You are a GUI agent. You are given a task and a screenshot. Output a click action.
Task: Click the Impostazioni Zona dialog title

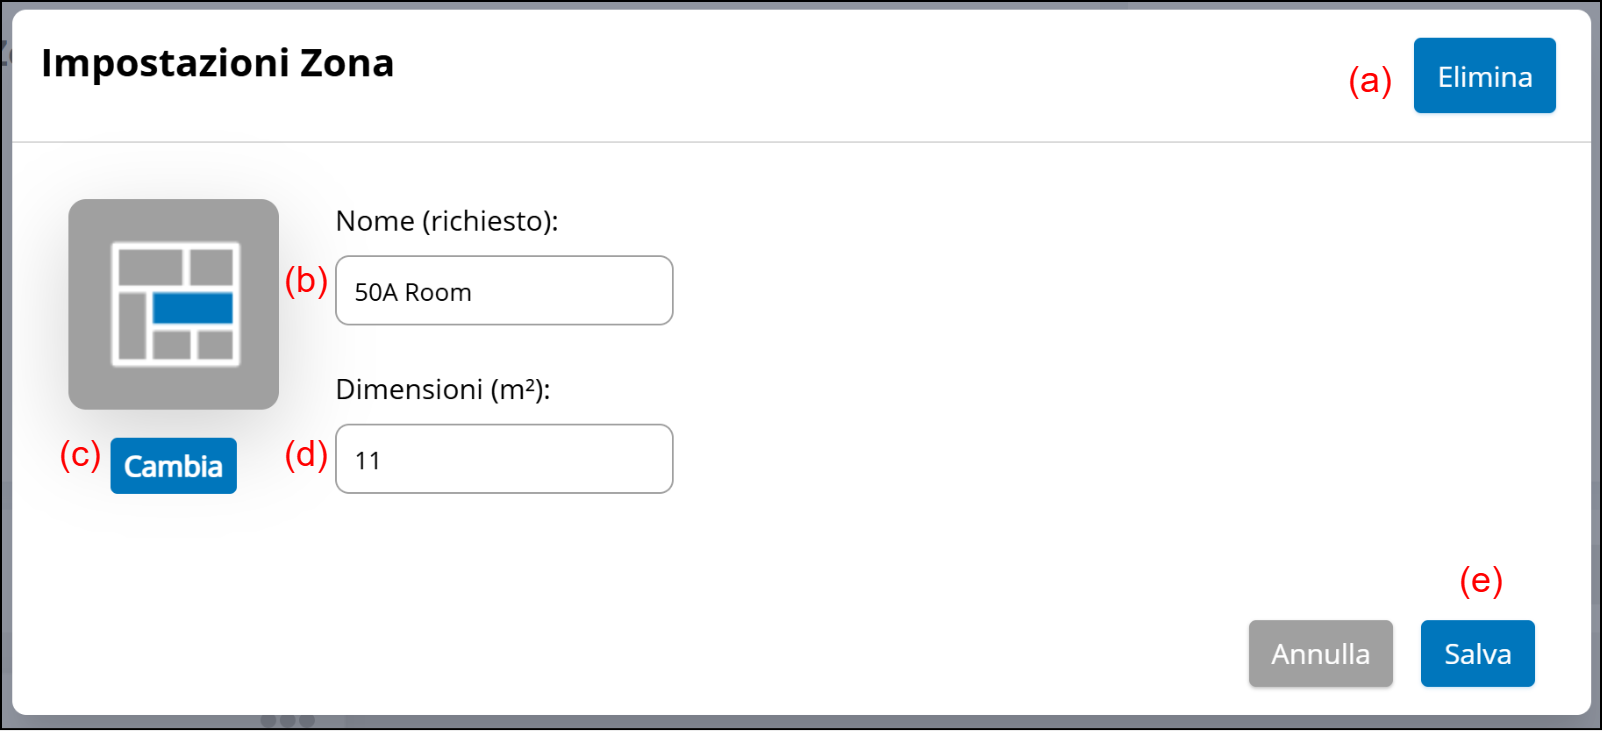217,63
